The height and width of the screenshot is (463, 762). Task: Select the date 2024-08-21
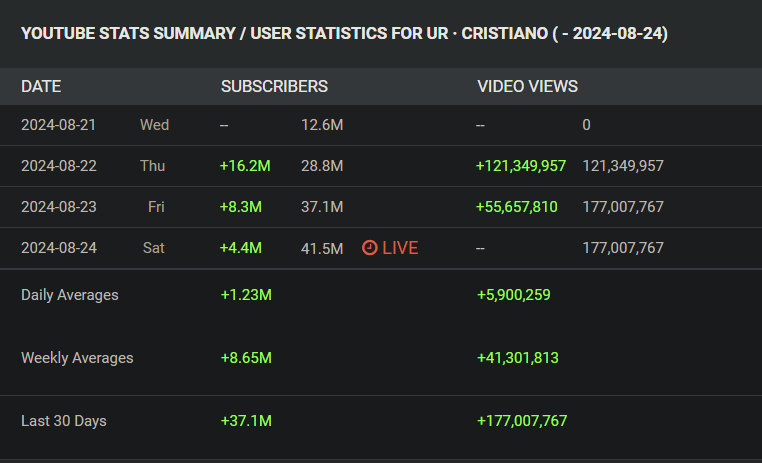[x=58, y=125]
